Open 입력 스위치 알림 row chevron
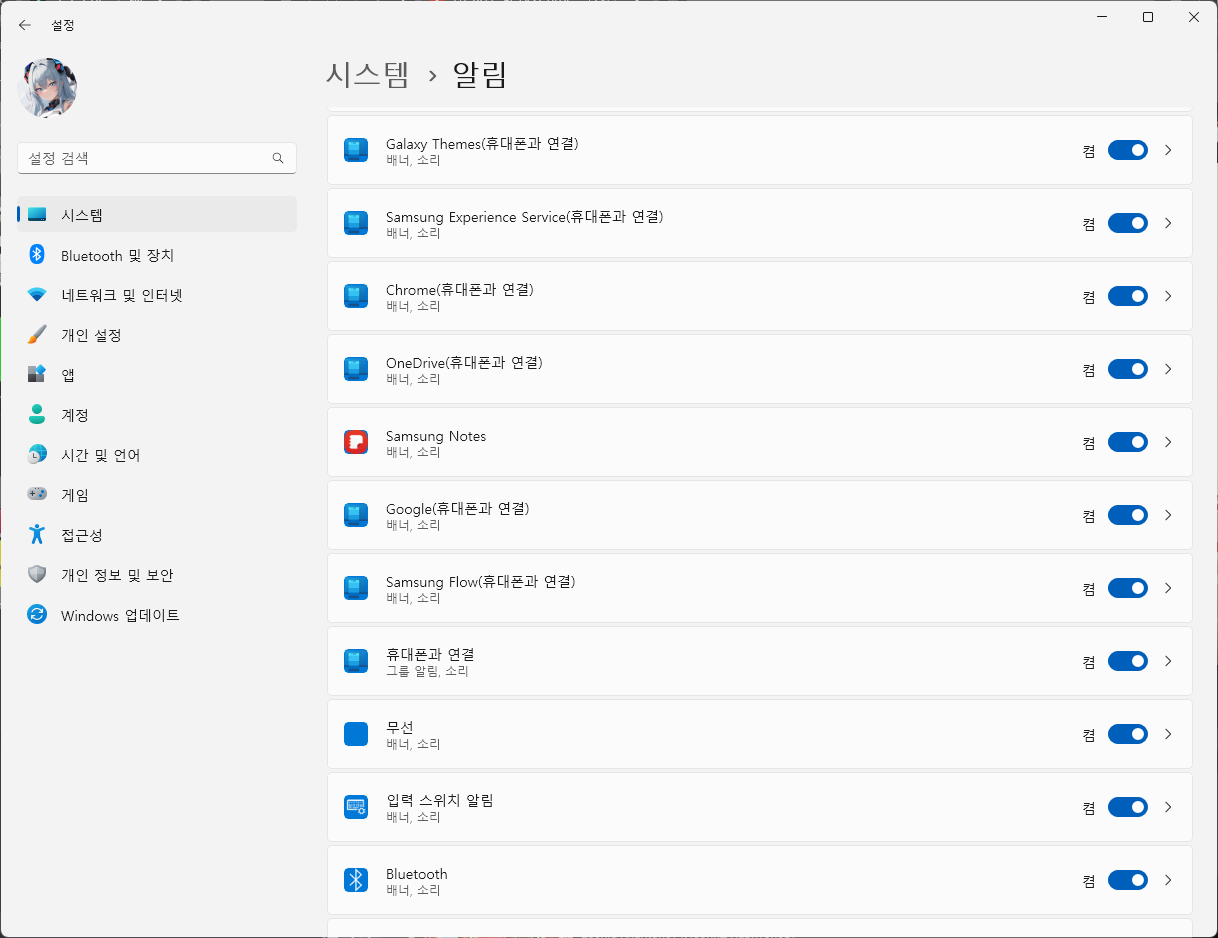The image size is (1218, 938). click(x=1168, y=807)
